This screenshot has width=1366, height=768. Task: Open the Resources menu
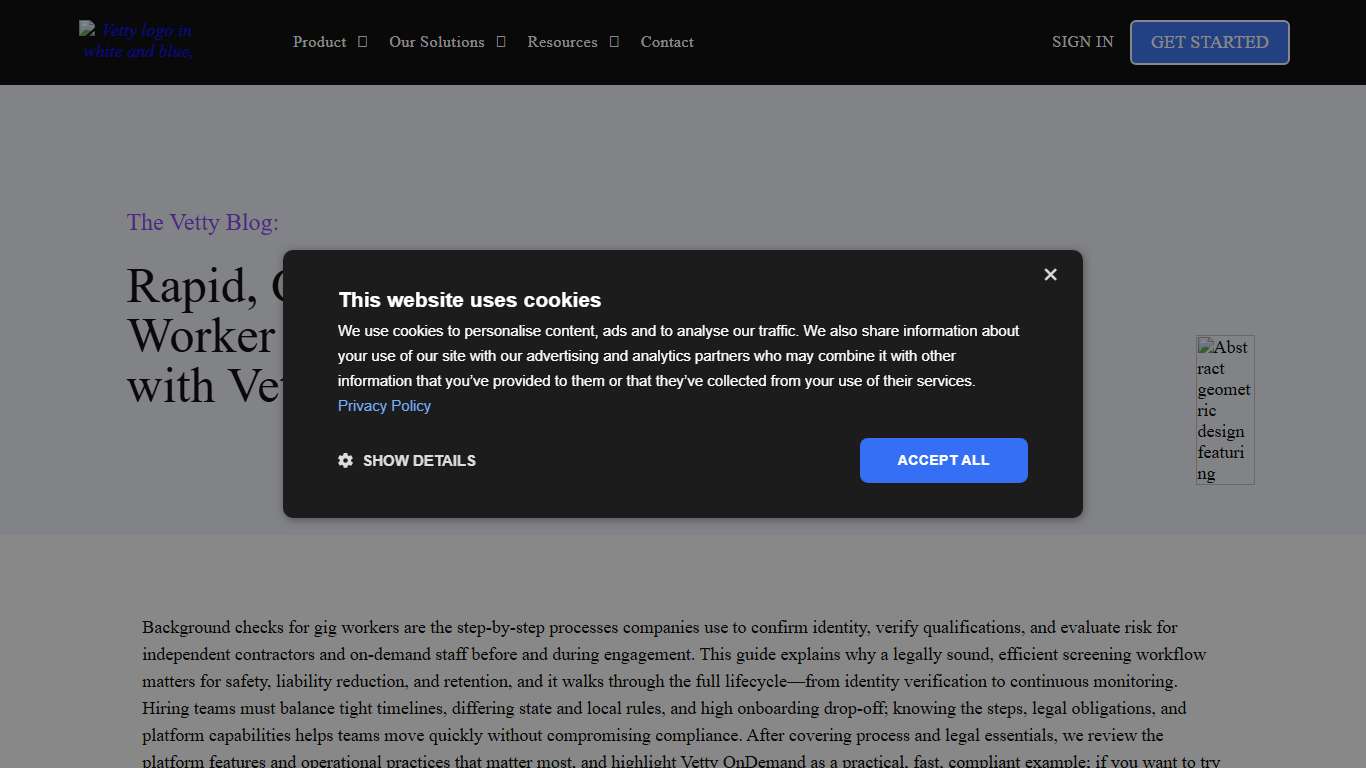point(562,42)
